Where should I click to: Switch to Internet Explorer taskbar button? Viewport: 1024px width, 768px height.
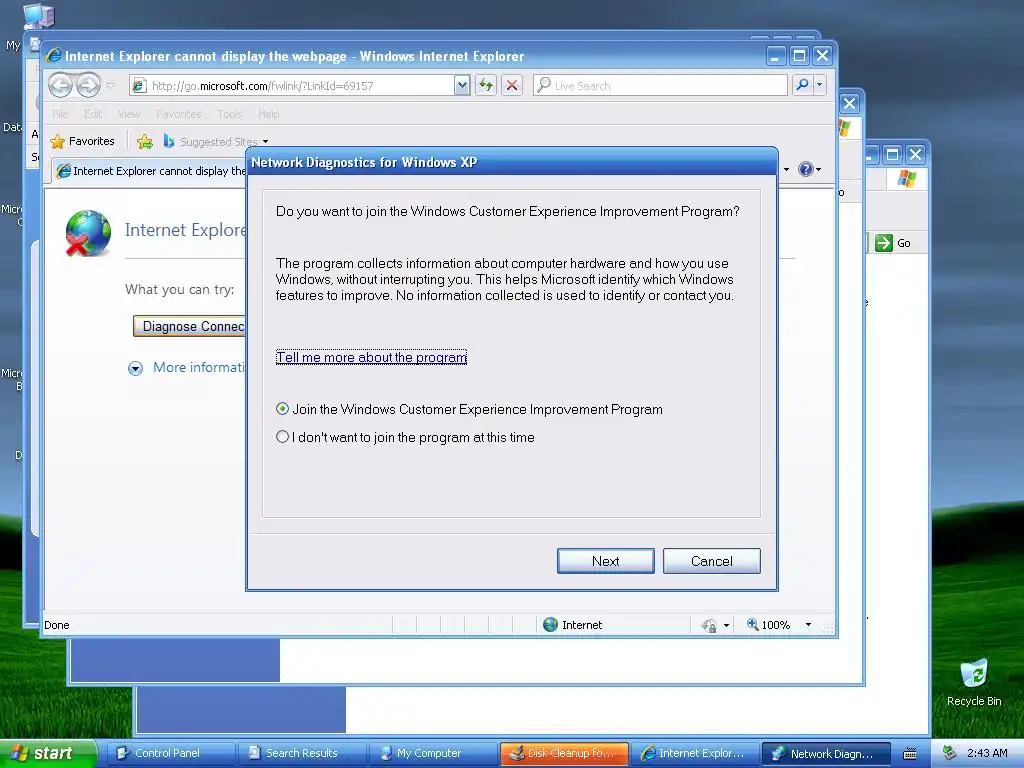click(x=695, y=753)
